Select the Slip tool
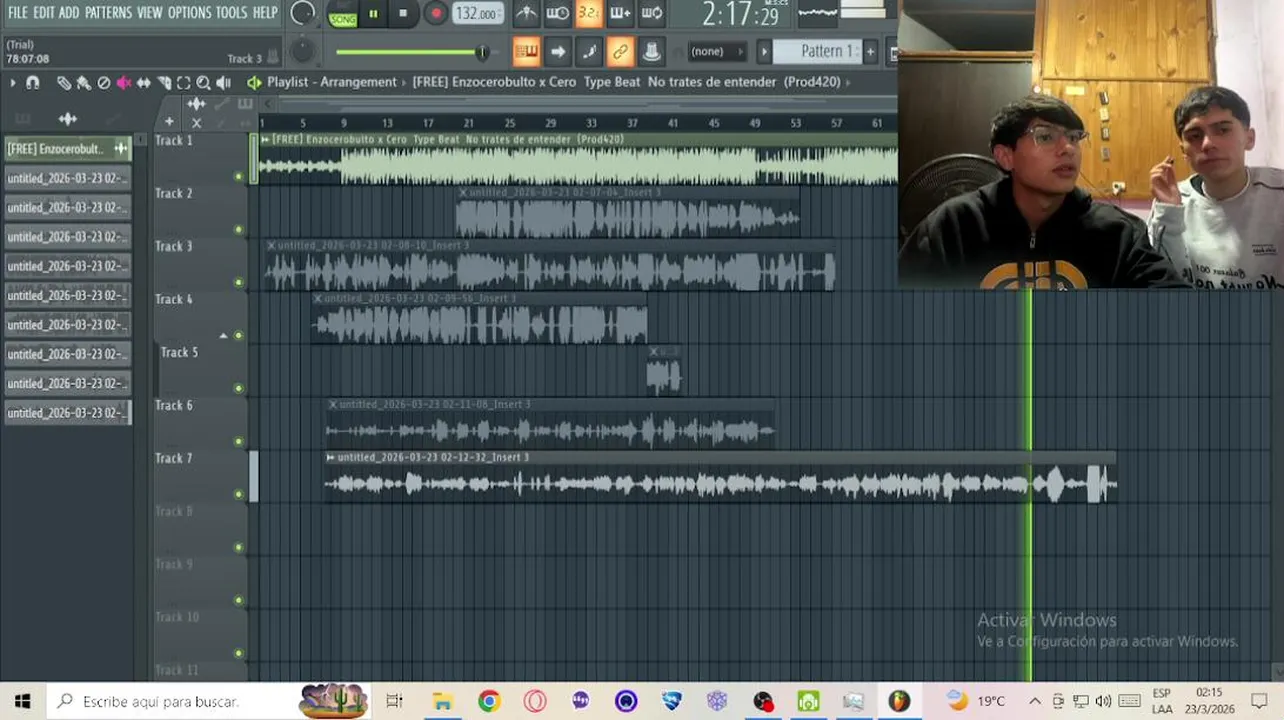Viewport: 1284px width, 720px height. pos(144,83)
